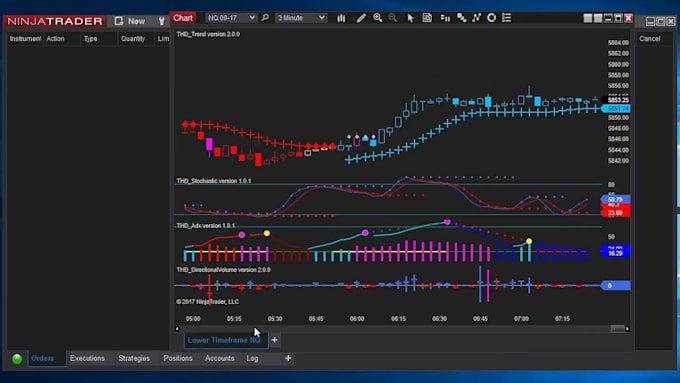Switch to the Executions tab
680x383 pixels.
tap(87, 358)
